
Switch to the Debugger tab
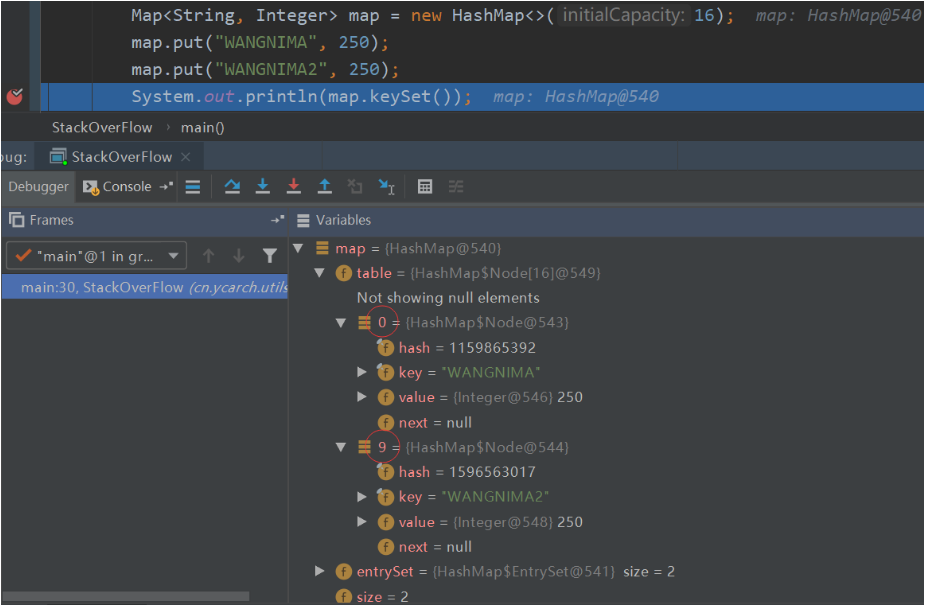38,186
